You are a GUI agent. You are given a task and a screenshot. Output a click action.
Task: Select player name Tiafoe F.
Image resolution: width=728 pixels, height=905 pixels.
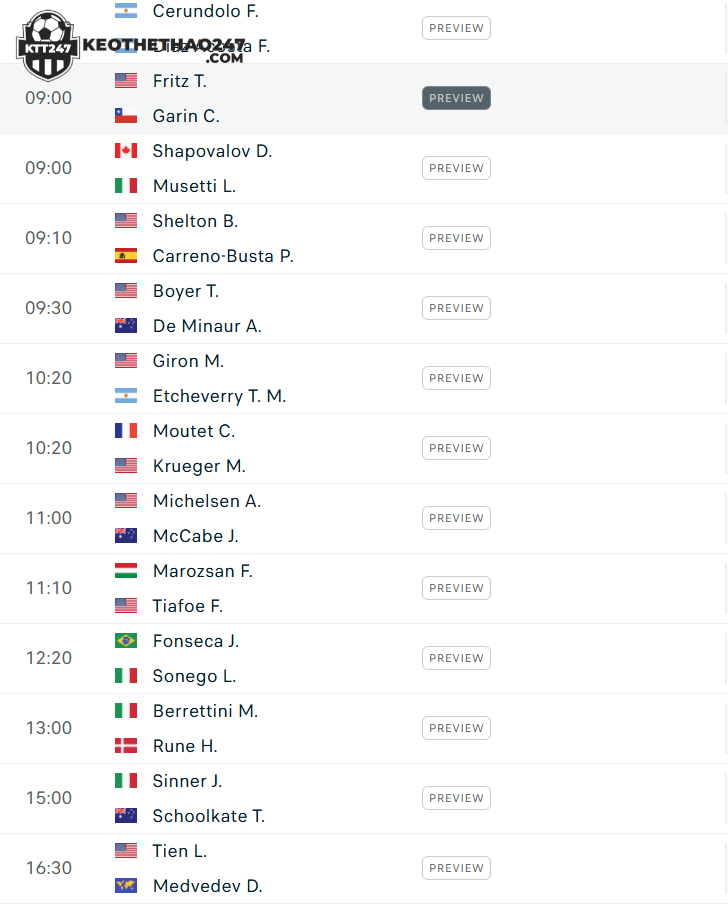coord(188,606)
